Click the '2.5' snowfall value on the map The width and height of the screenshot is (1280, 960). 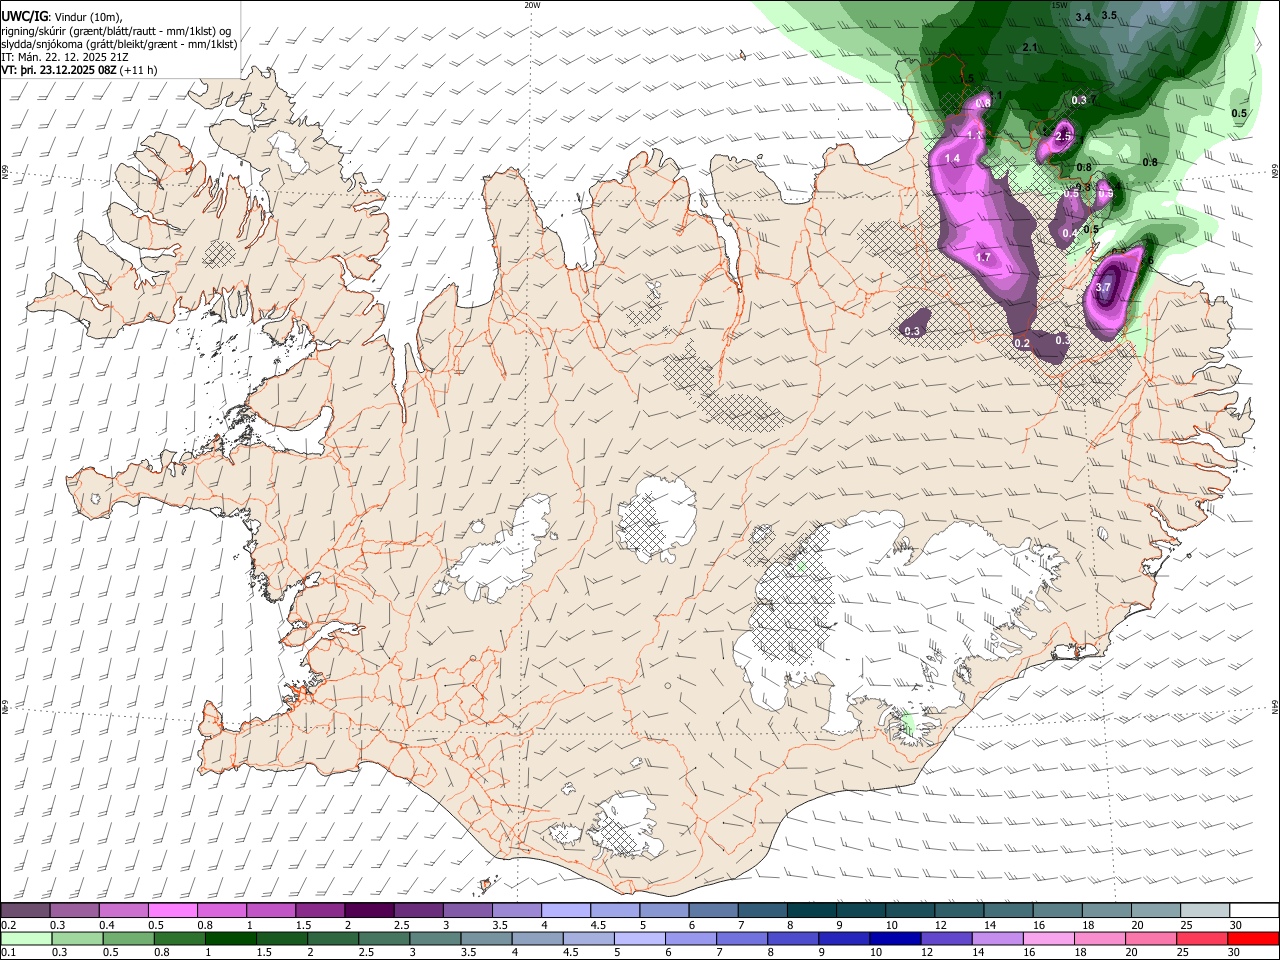pyautogui.click(x=1064, y=136)
